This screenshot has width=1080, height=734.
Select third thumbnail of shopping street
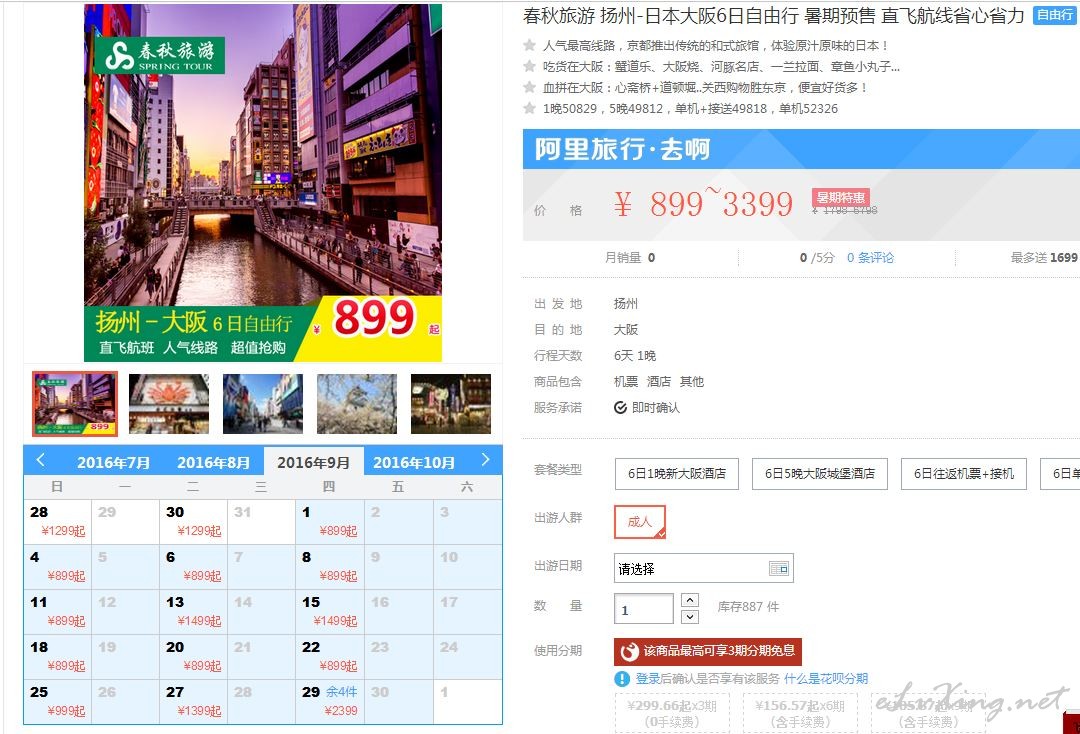(x=263, y=403)
